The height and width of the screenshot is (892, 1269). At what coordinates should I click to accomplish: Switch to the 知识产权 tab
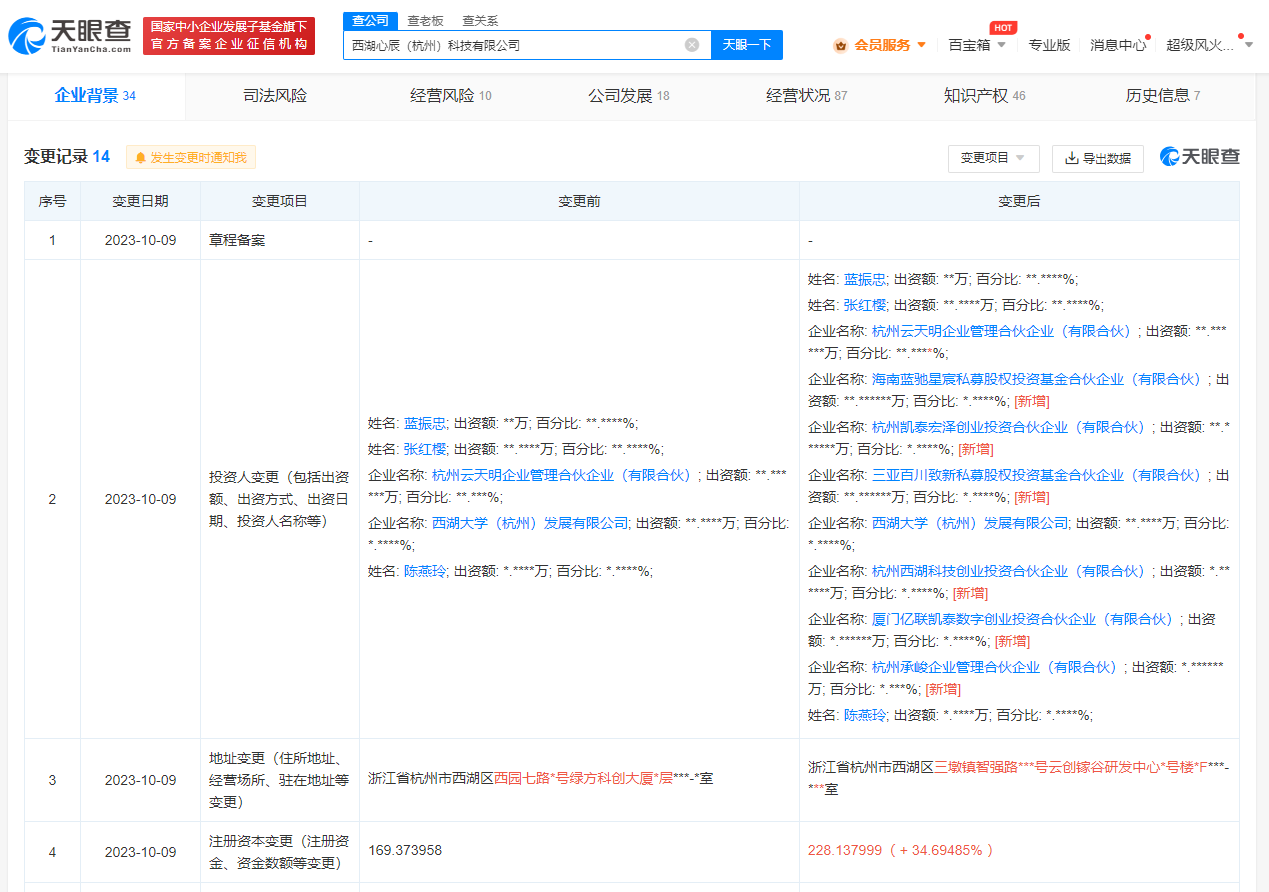[984, 96]
